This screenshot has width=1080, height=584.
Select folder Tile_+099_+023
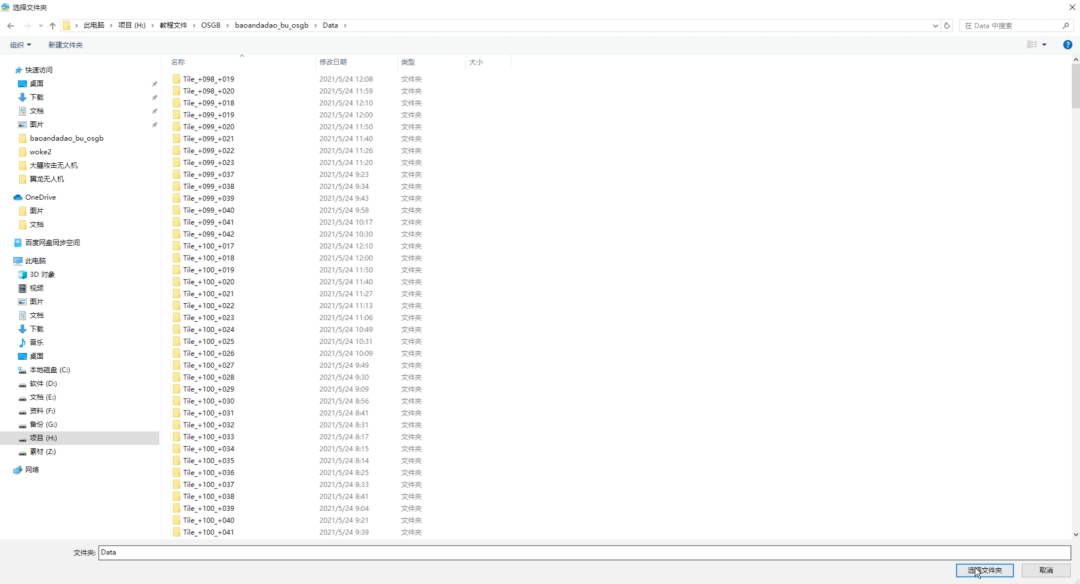point(208,163)
